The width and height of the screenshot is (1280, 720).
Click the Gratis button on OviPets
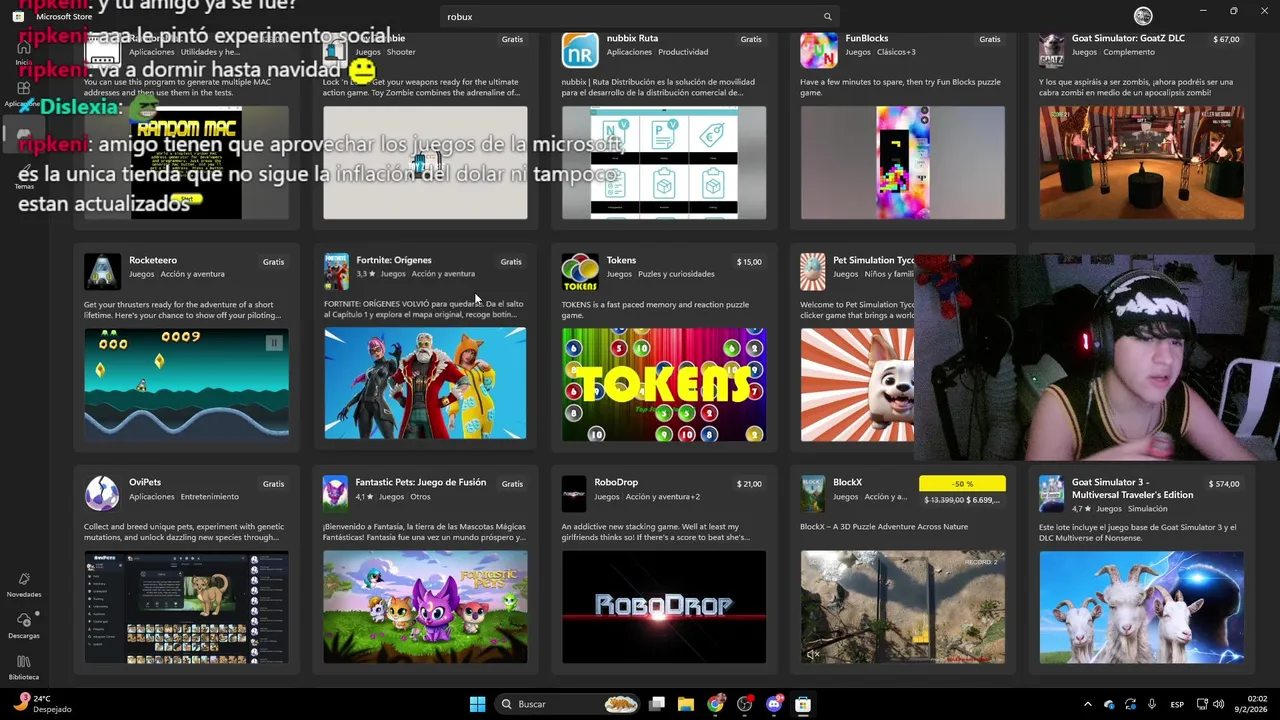273,484
